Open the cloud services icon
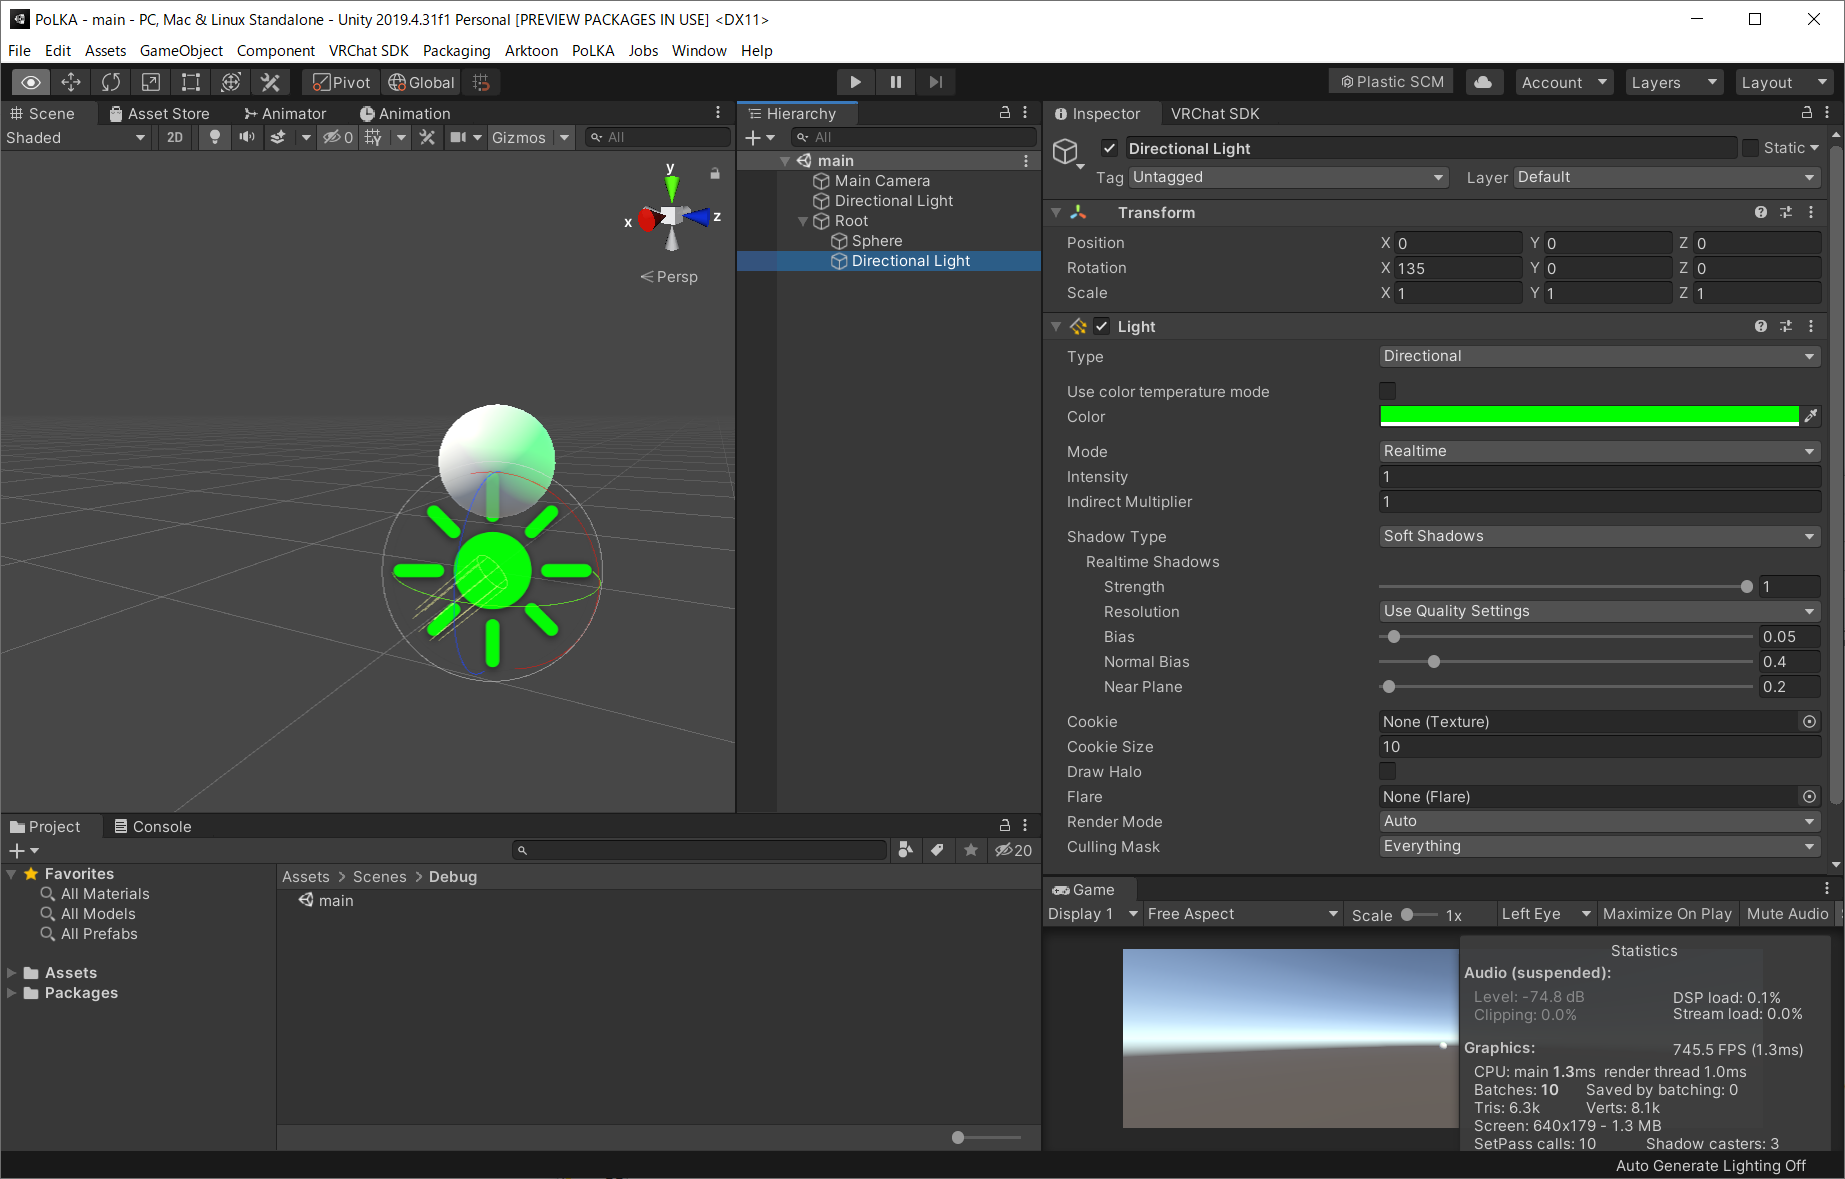Screen dimensions: 1845x1179 tap(1483, 82)
